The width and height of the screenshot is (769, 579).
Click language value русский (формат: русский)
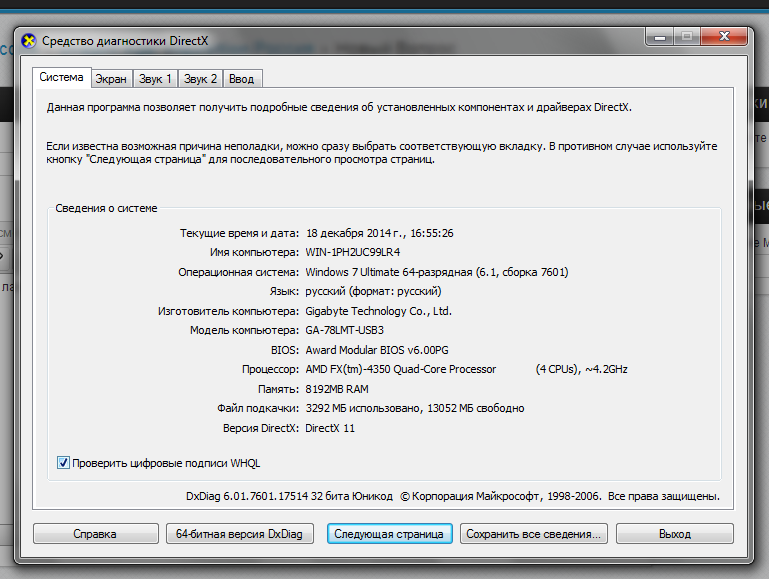[373, 292]
